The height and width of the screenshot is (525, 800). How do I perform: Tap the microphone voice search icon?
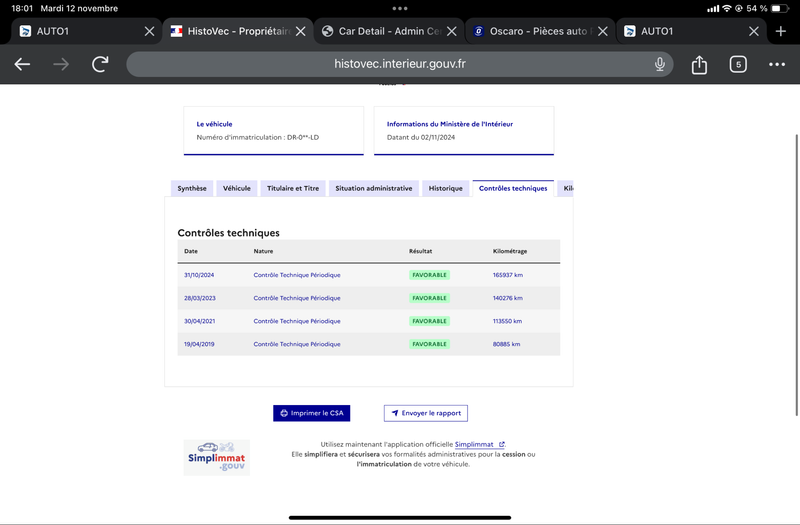660,64
